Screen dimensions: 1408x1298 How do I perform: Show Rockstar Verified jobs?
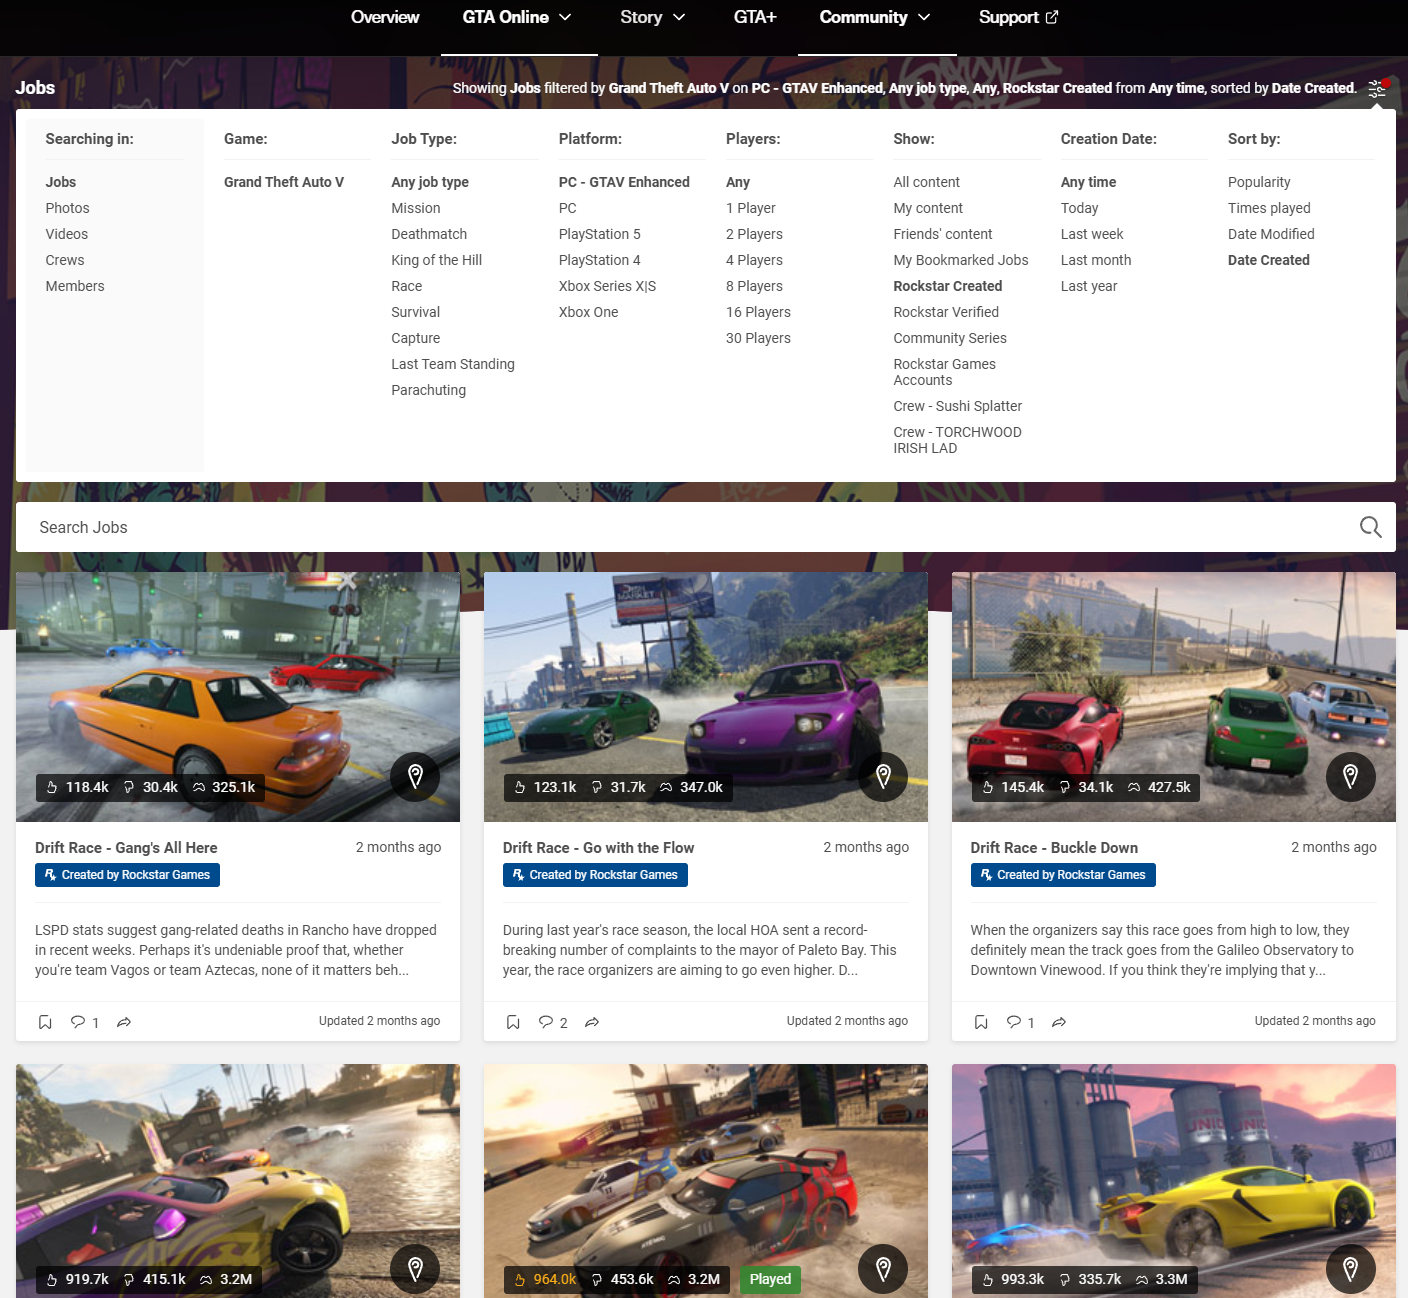tap(946, 312)
